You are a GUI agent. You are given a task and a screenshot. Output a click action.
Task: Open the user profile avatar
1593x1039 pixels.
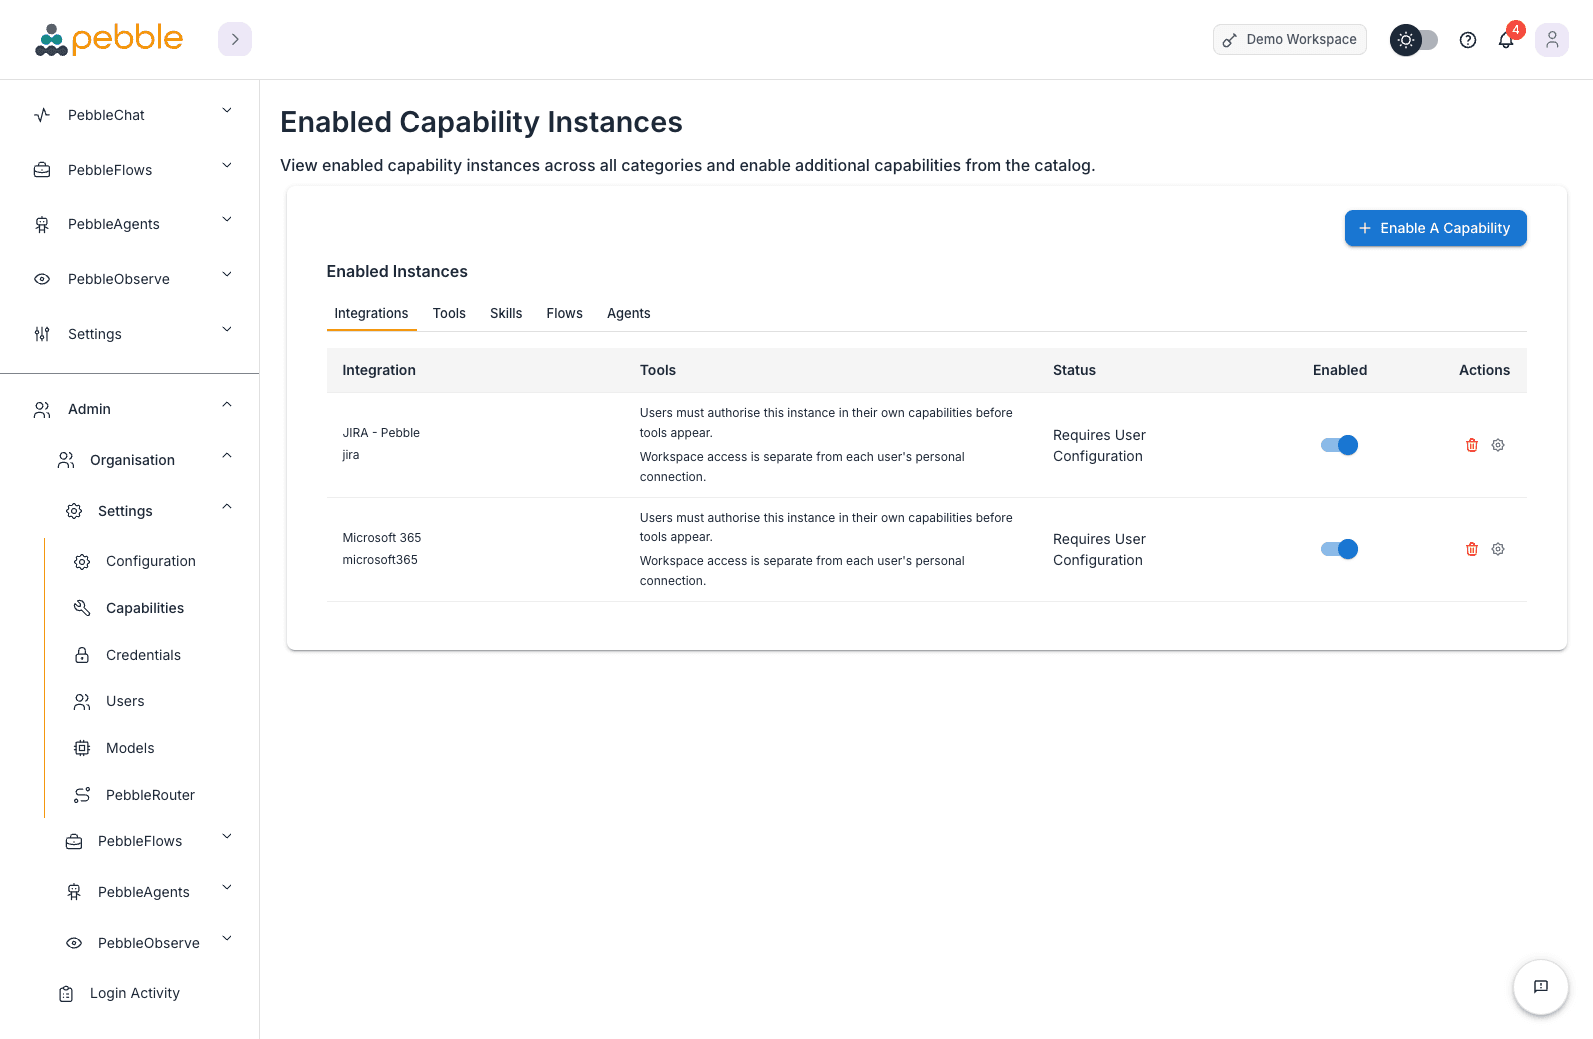click(x=1552, y=40)
